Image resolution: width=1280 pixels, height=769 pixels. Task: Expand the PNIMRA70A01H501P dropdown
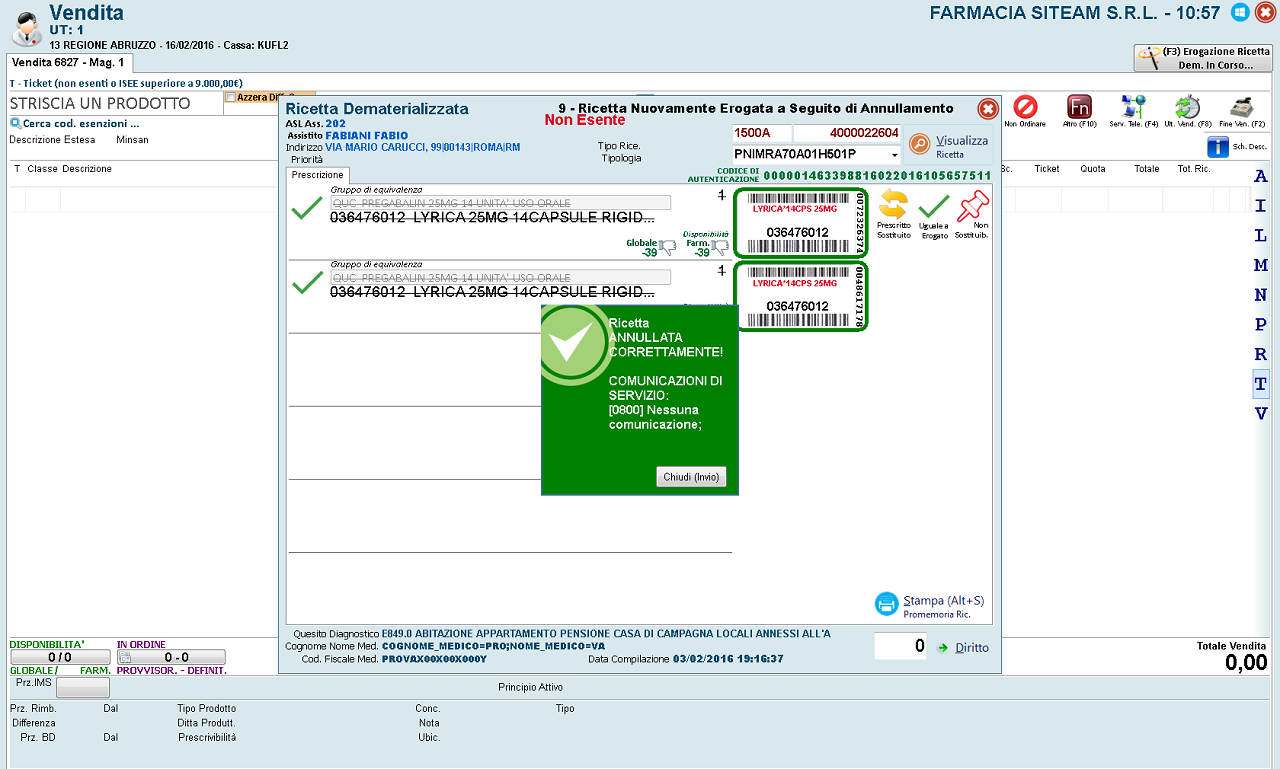pyautogui.click(x=894, y=155)
